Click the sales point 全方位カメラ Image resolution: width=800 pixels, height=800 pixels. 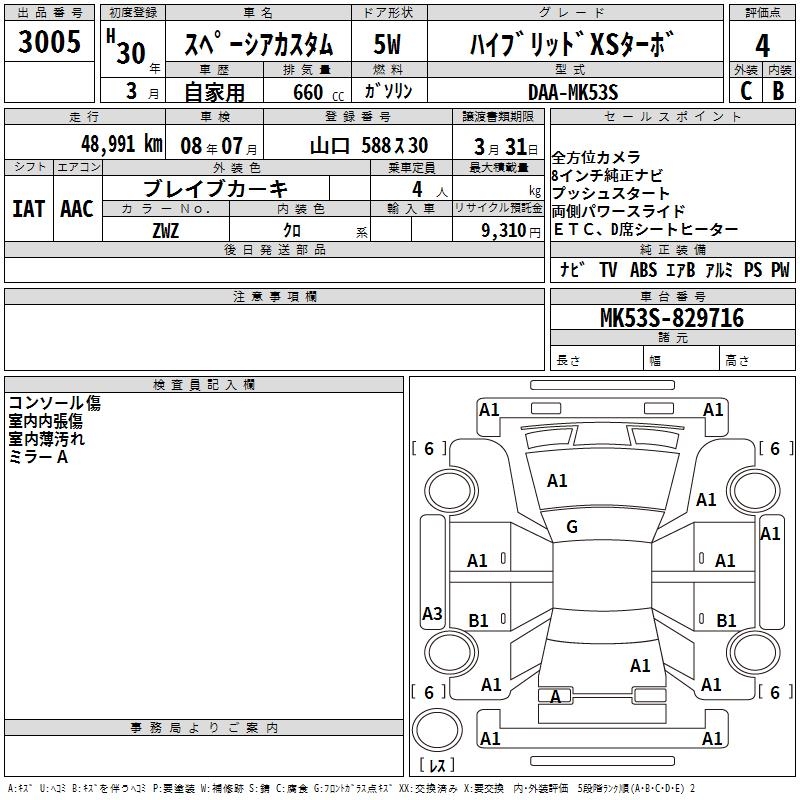click(596, 157)
